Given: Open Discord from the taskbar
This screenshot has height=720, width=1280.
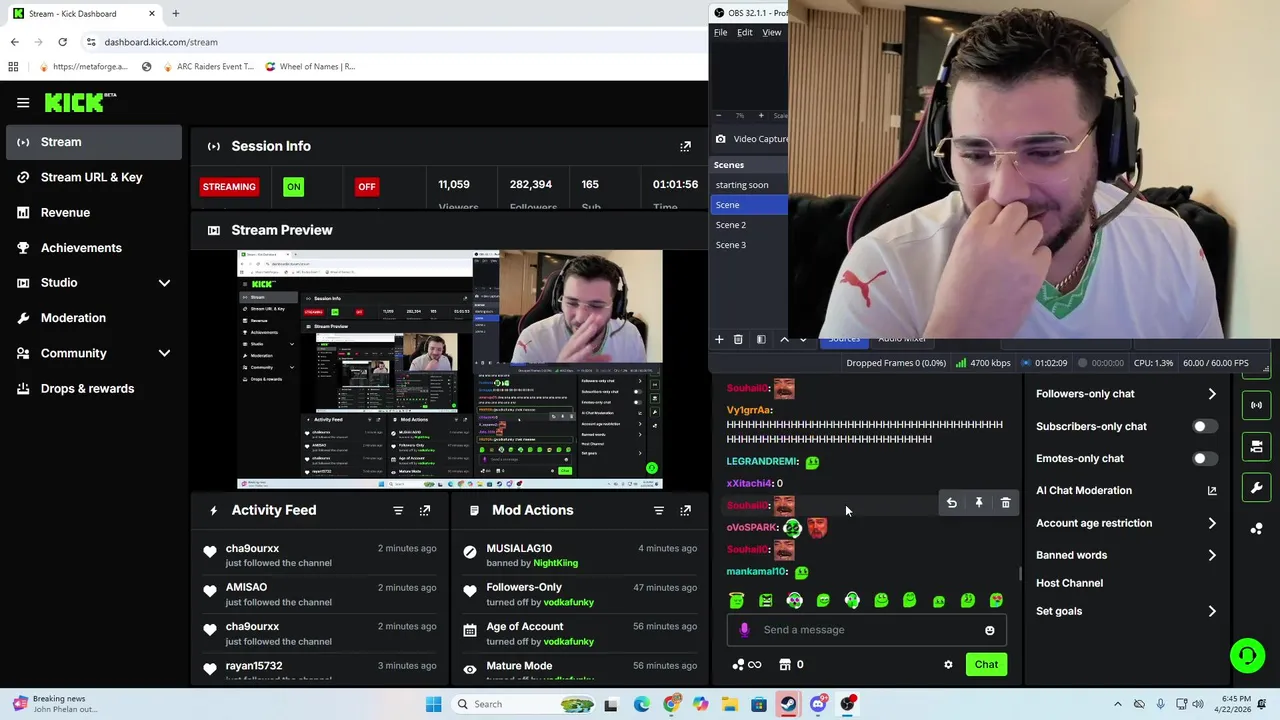Looking at the screenshot, I should [818, 704].
